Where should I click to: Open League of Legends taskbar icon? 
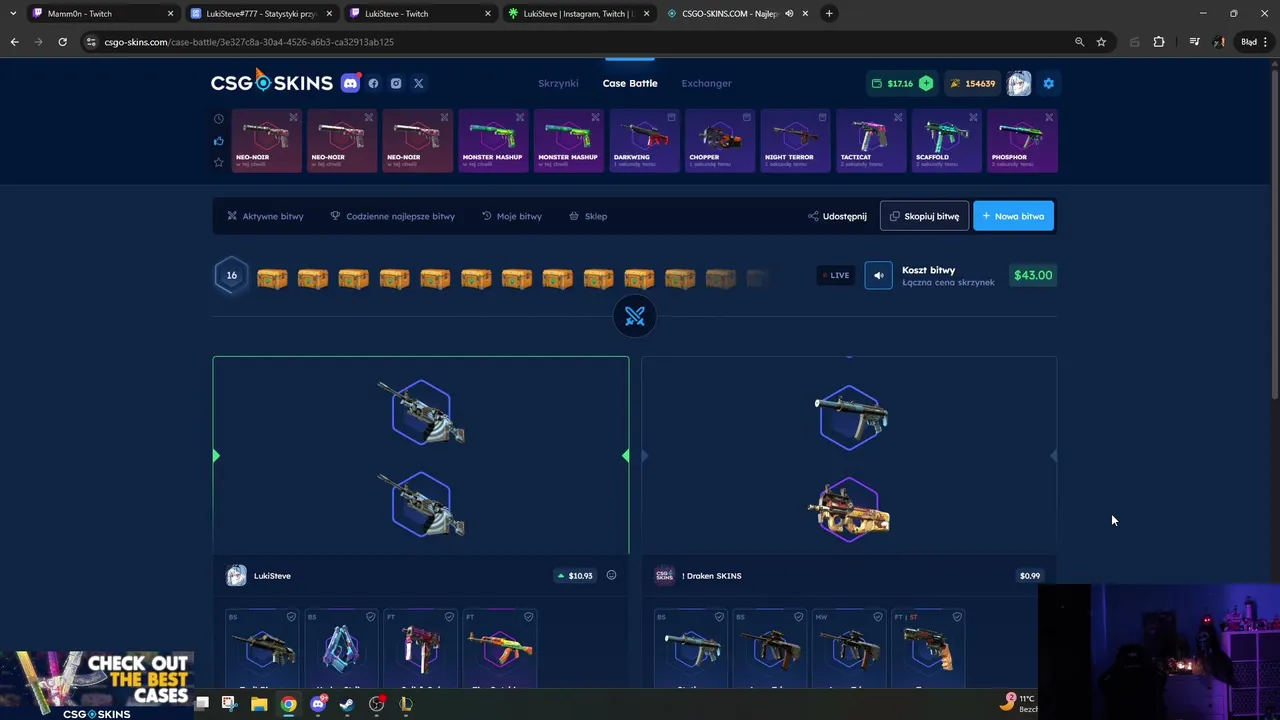(x=406, y=704)
